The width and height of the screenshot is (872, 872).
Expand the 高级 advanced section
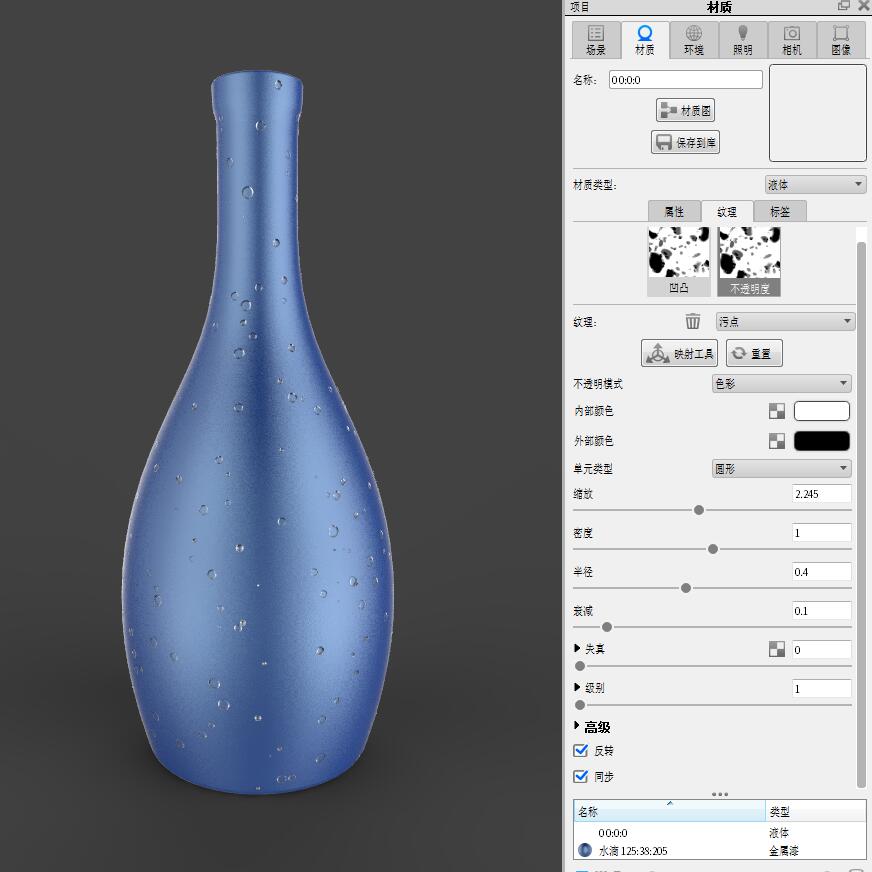(577, 726)
